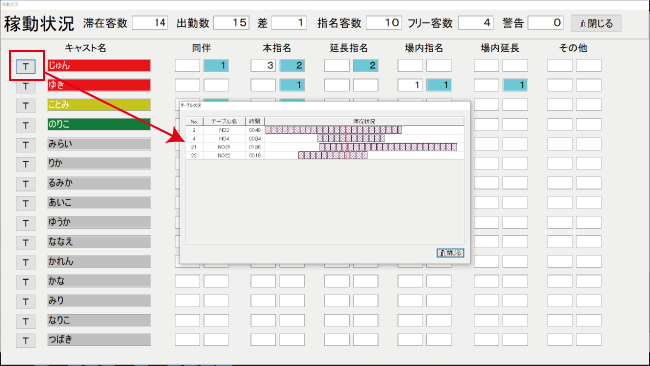Click the テーブル名 column header in popup
Image resolution: width=650 pixels, height=366 pixels.
(x=224, y=121)
